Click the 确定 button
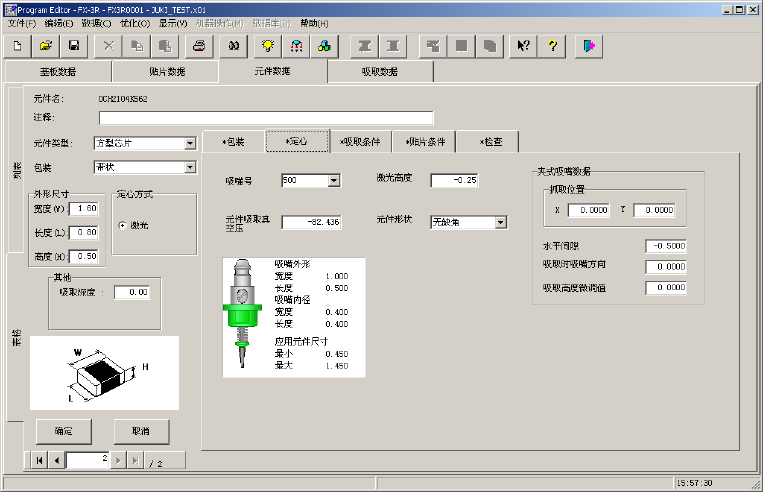763x492 pixels. click(x=64, y=431)
